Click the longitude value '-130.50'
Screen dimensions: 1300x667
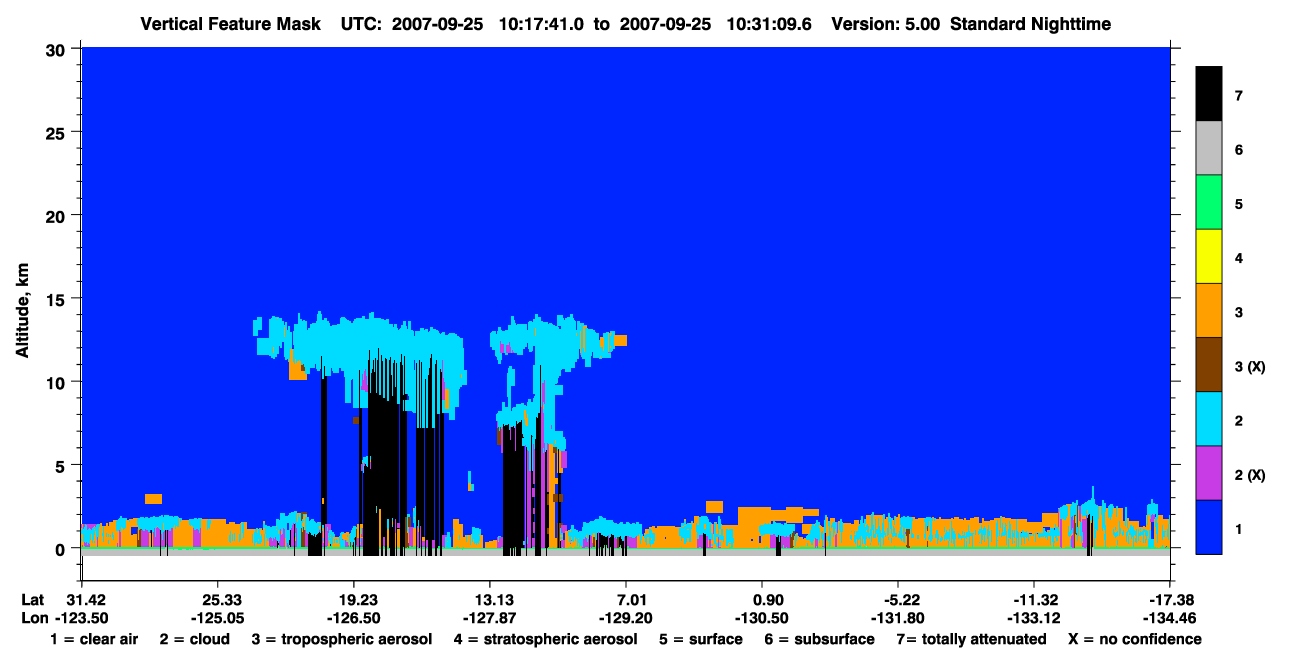pyautogui.click(x=762, y=617)
